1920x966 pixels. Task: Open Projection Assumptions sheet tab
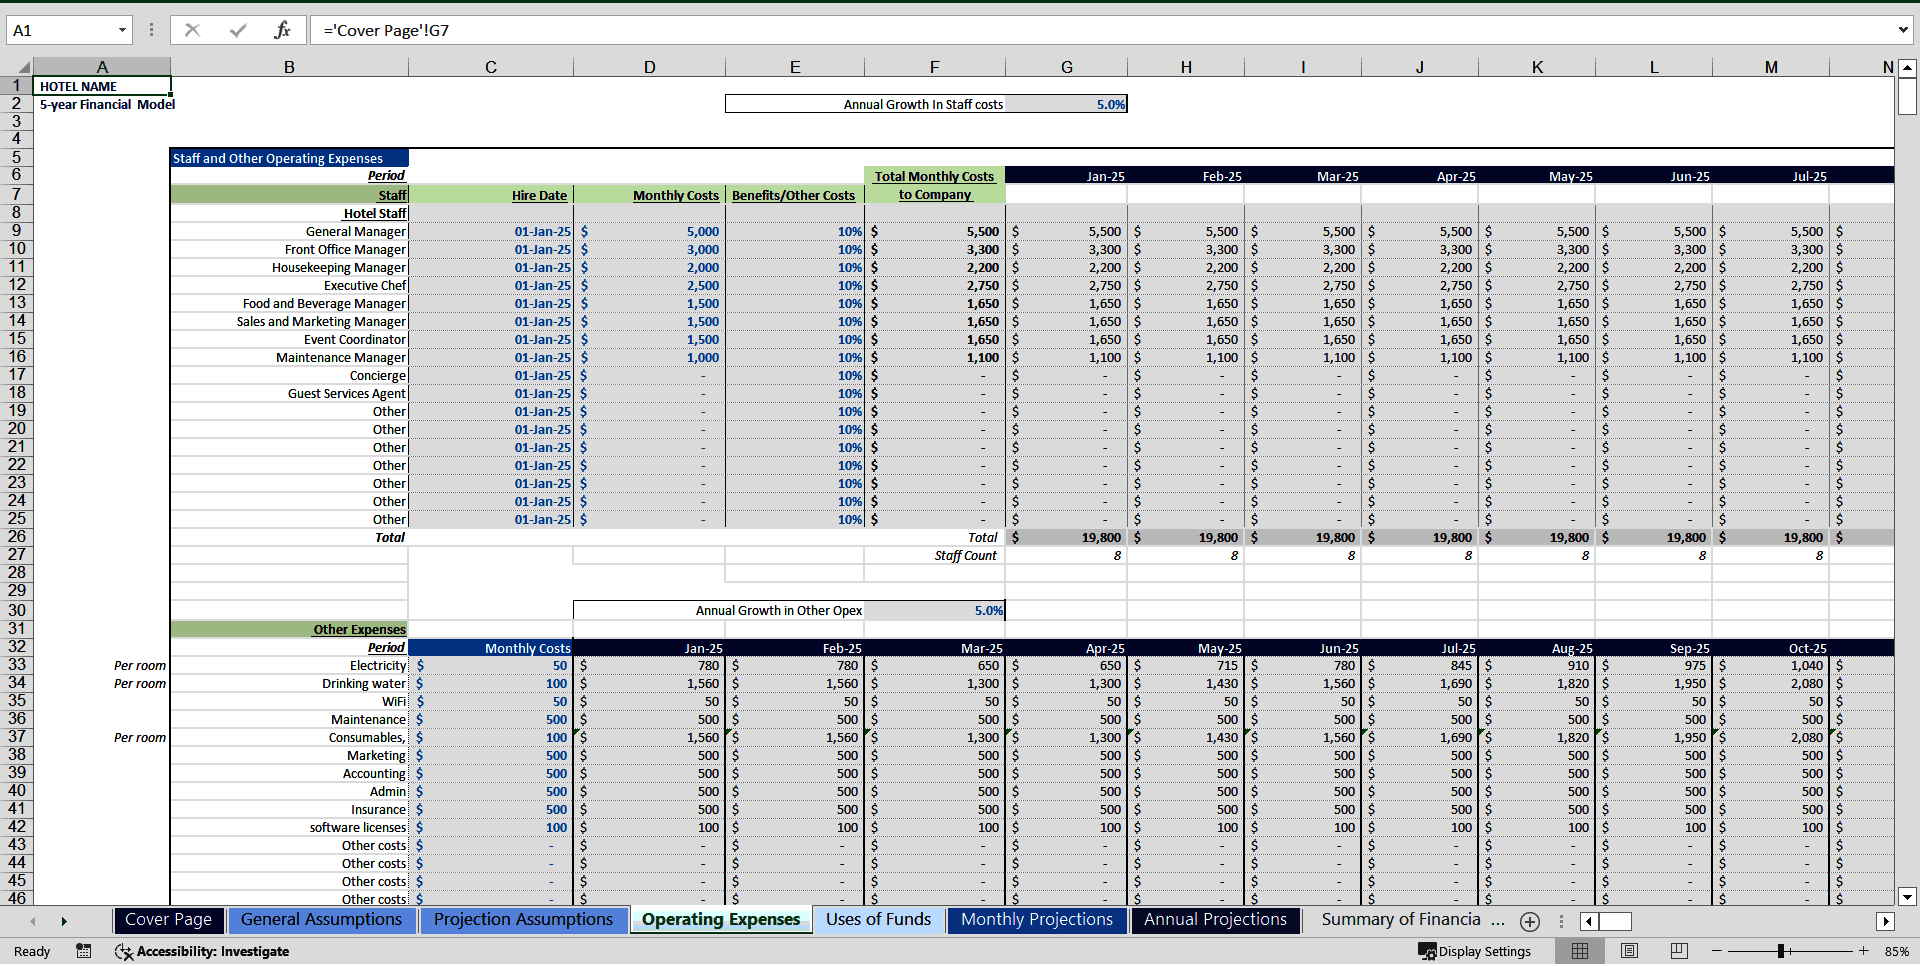click(x=523, y=920)
